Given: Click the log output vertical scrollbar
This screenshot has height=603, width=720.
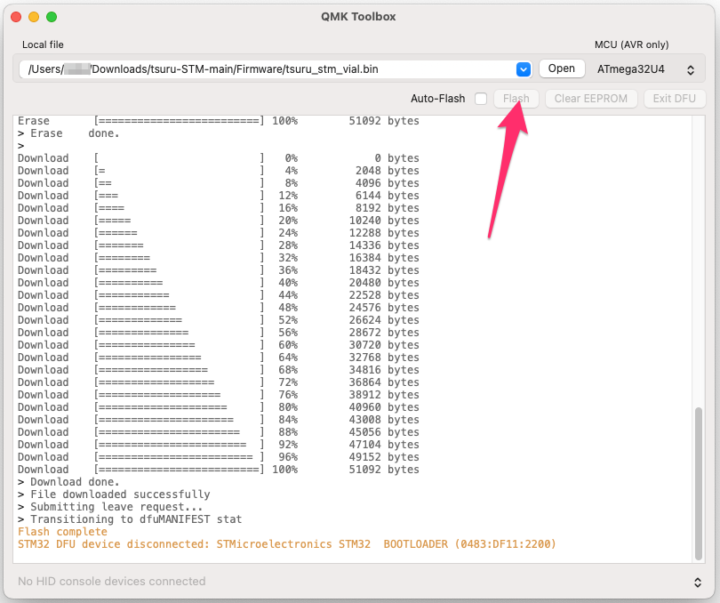Looking at the screenshot, I should tap(699, 480).
